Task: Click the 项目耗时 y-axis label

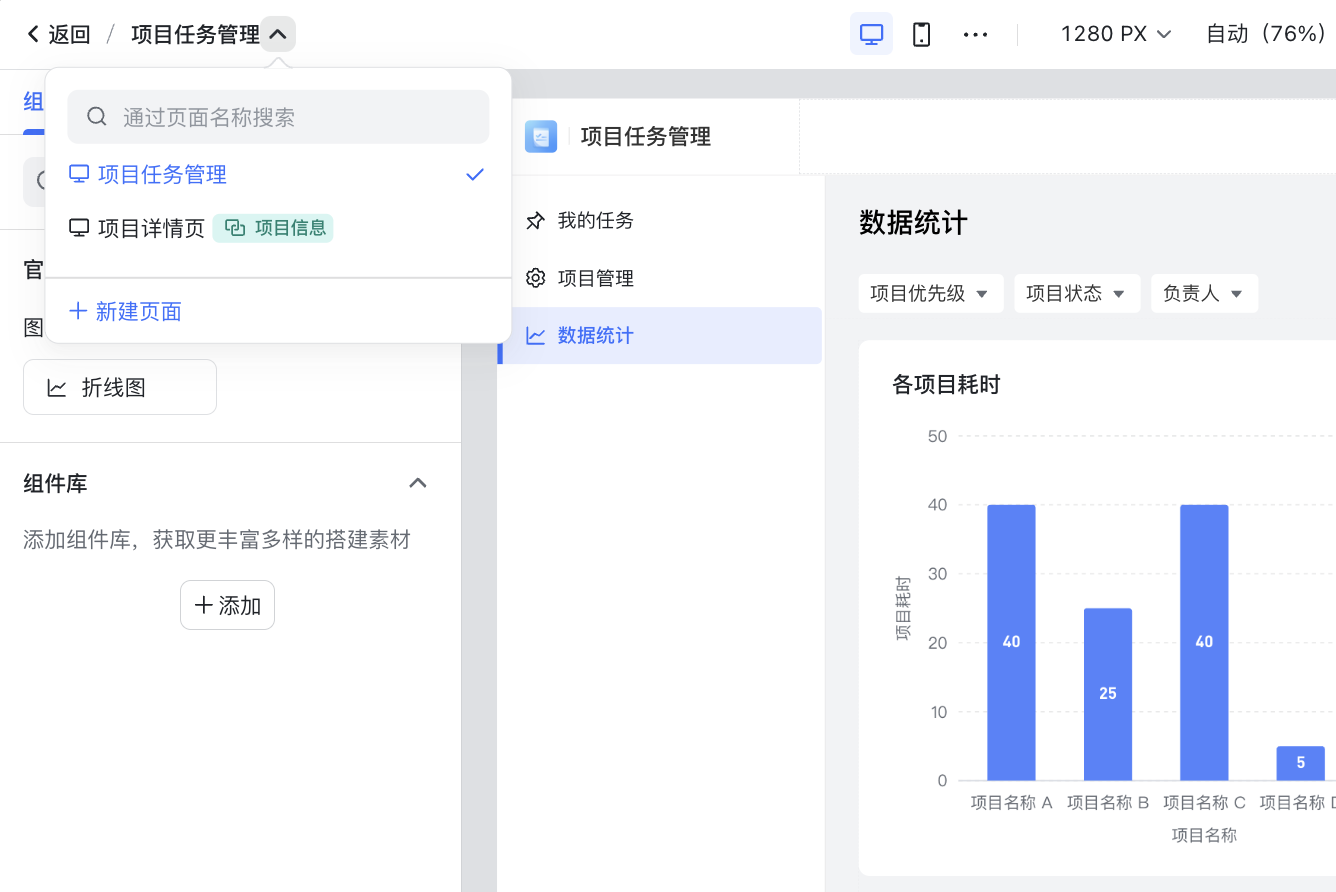Action: [903, 608]
